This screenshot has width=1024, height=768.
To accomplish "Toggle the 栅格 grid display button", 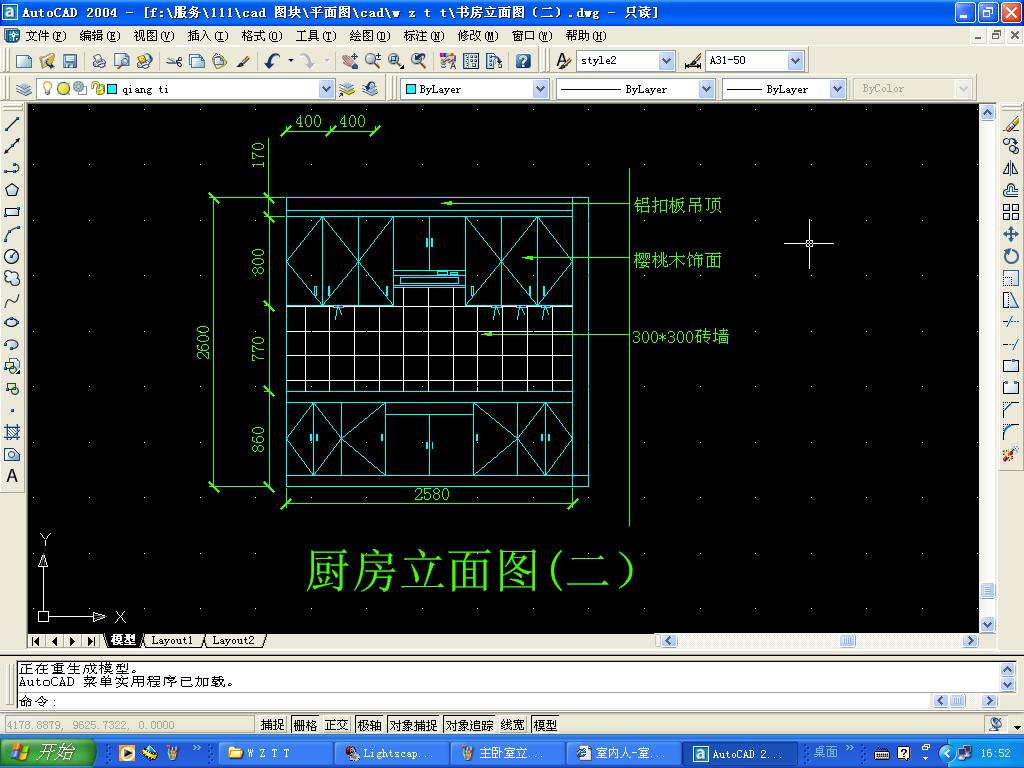I will pyautogui.click(x=305, y=725).
